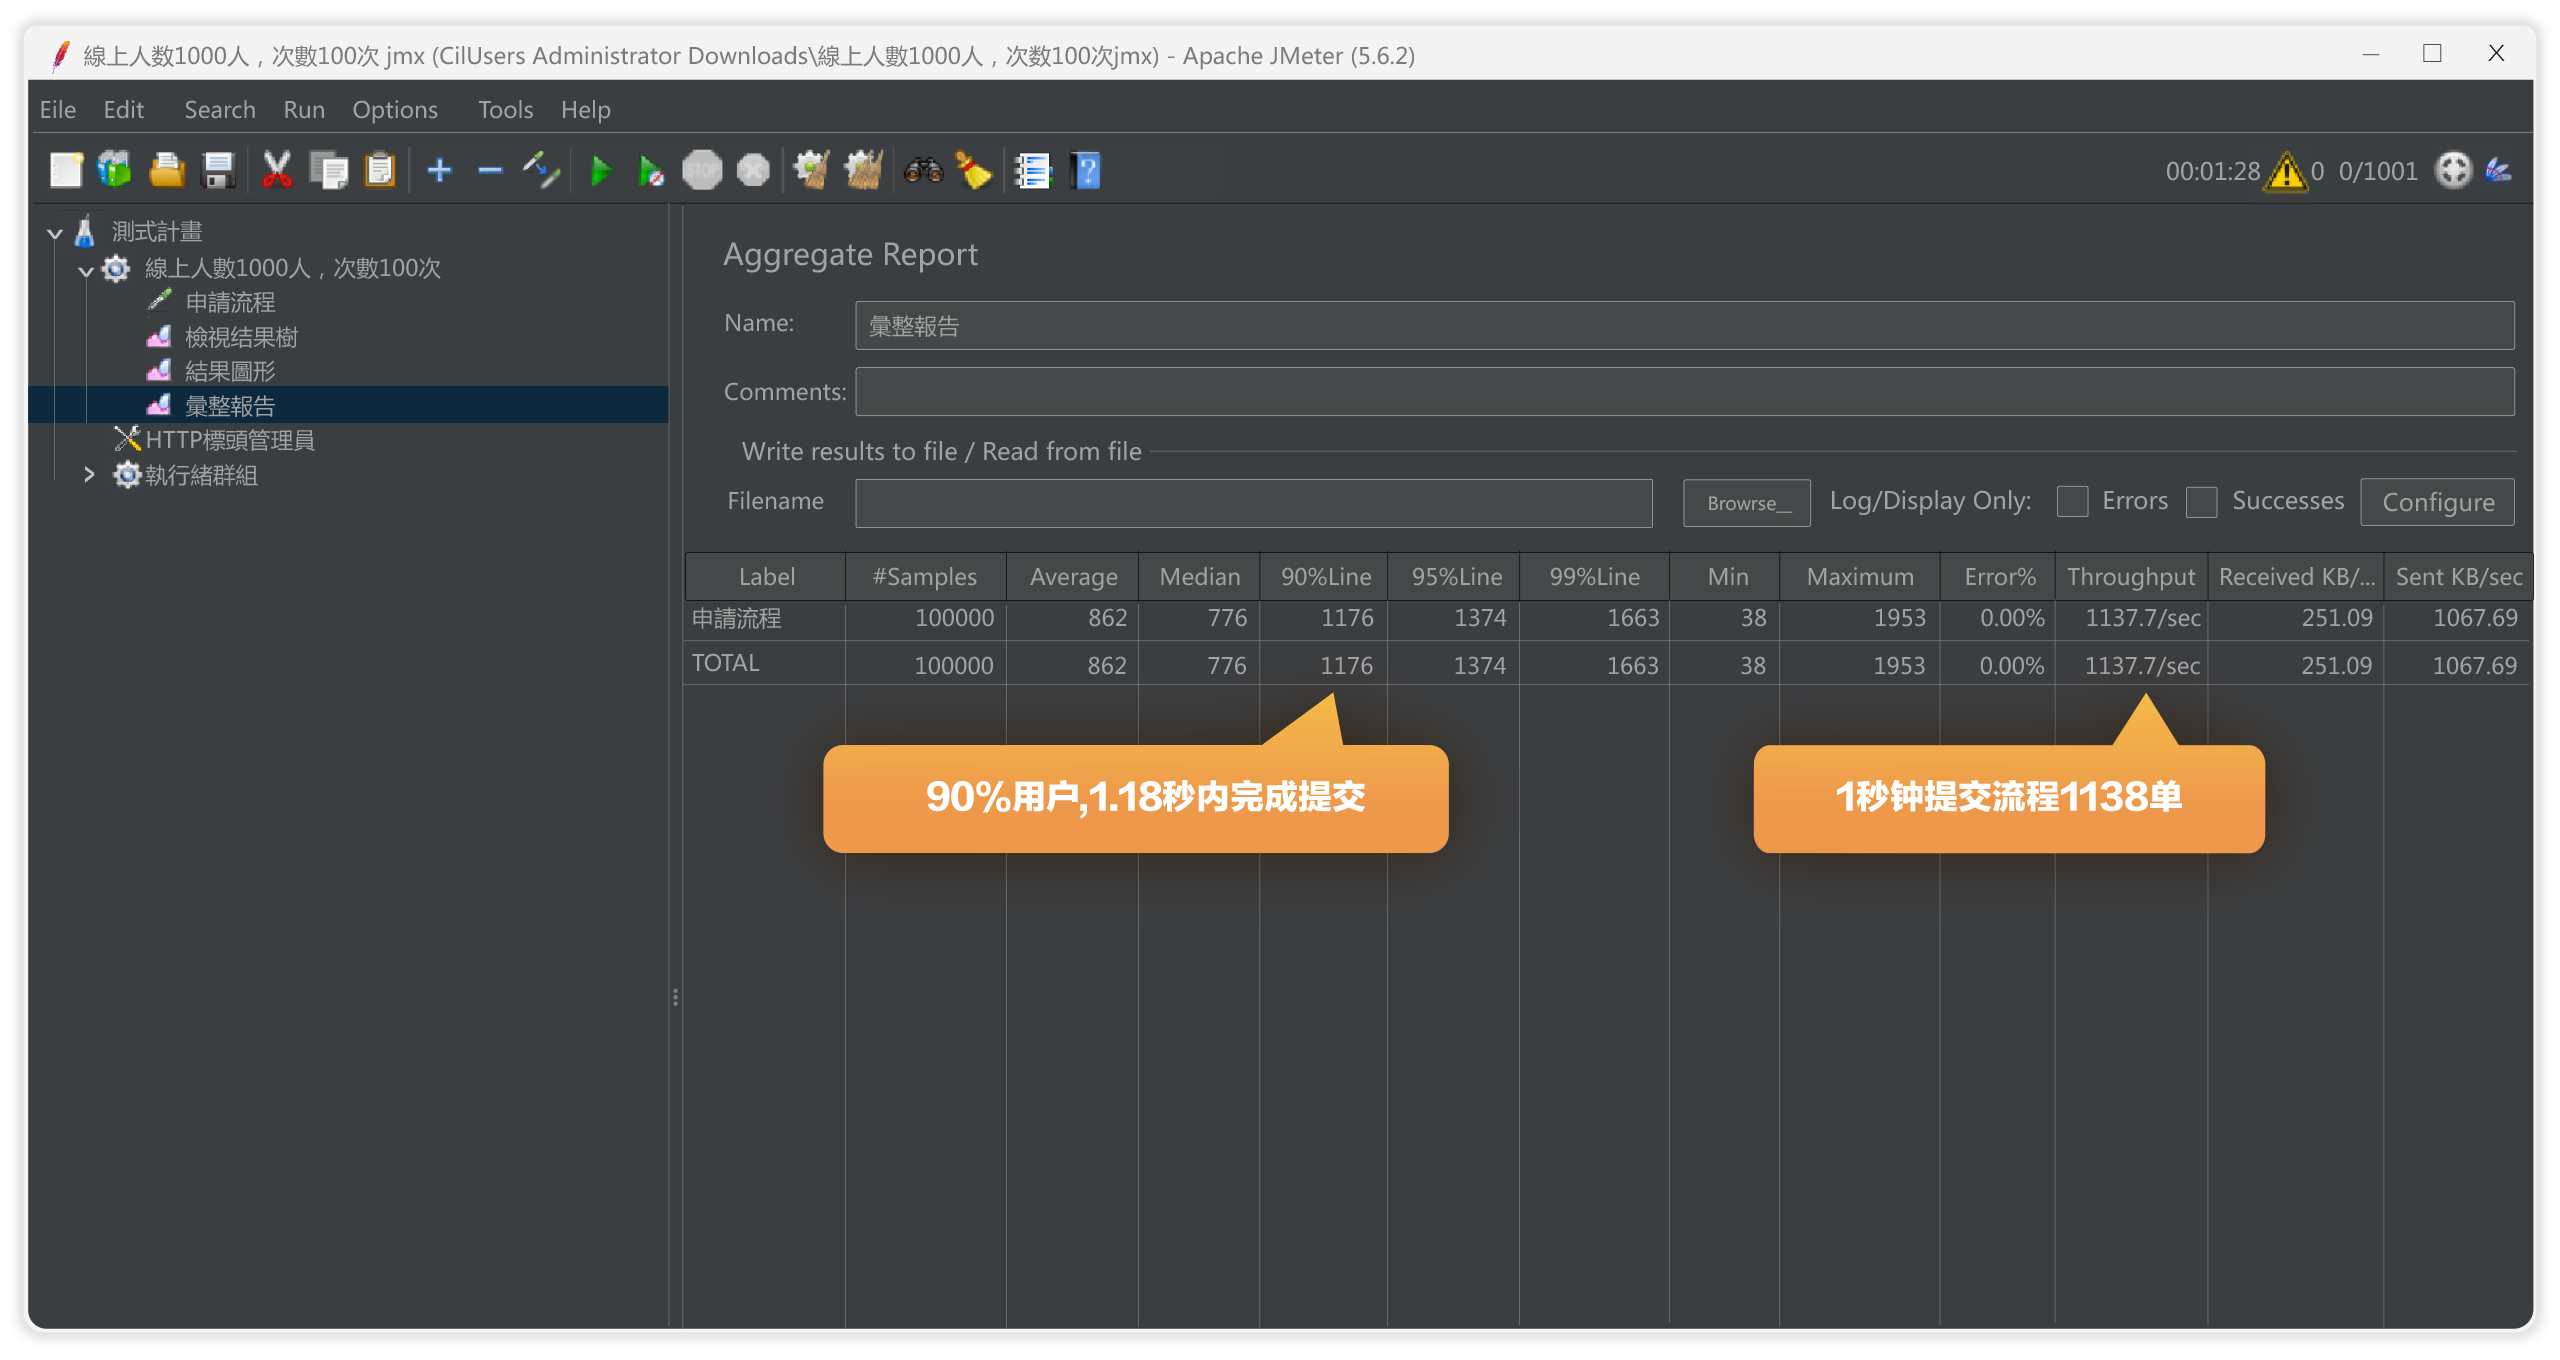Screen dimensions: 2560x1360
Task: Save the test plan
Action: 218,170
